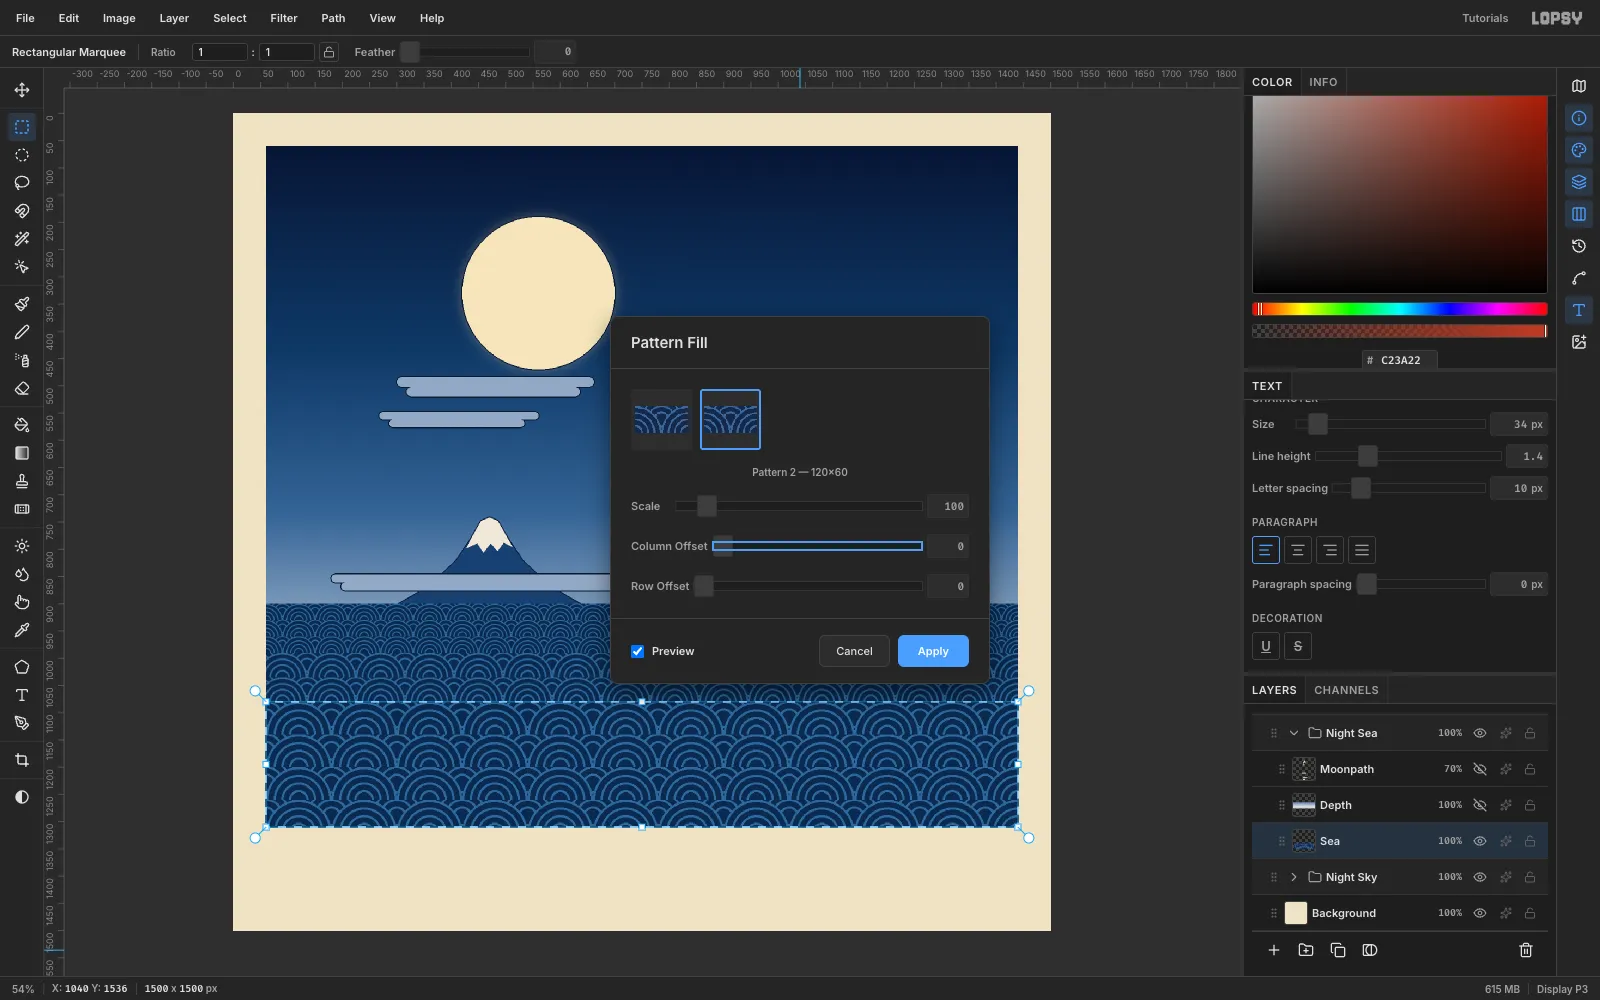
Task: Apply the pattern fill
Action: [933, 651]
